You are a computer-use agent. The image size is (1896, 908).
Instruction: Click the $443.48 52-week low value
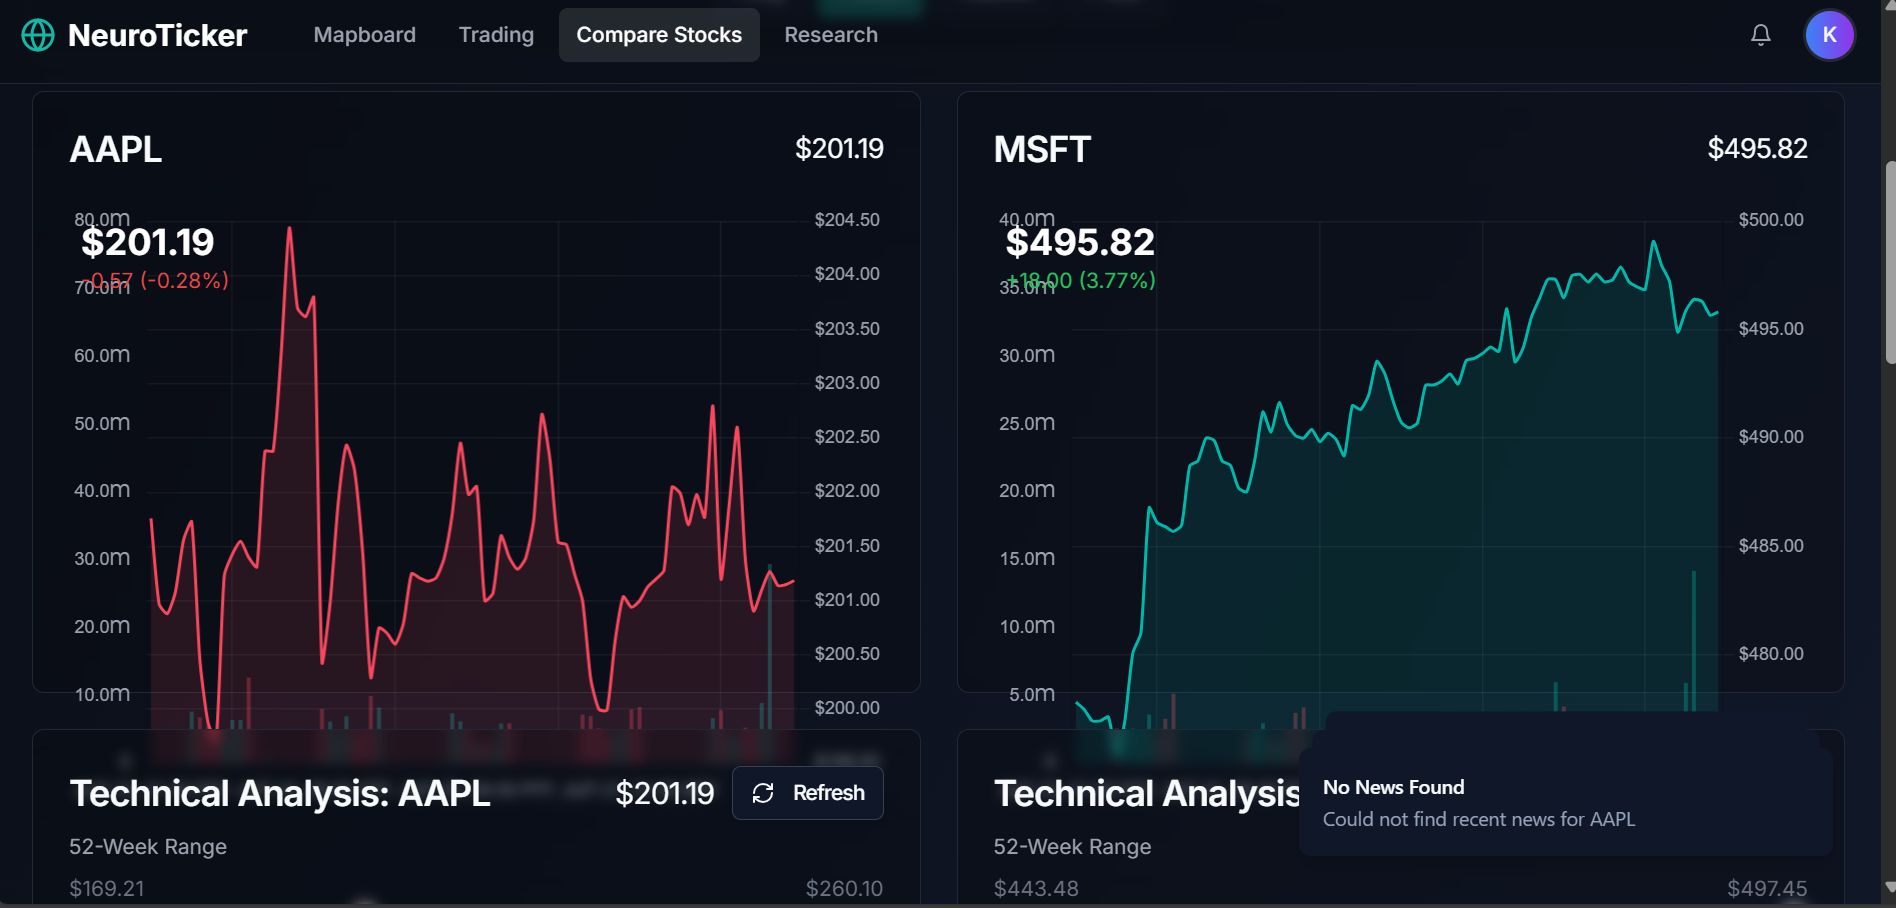click(x=1036, y=888)
